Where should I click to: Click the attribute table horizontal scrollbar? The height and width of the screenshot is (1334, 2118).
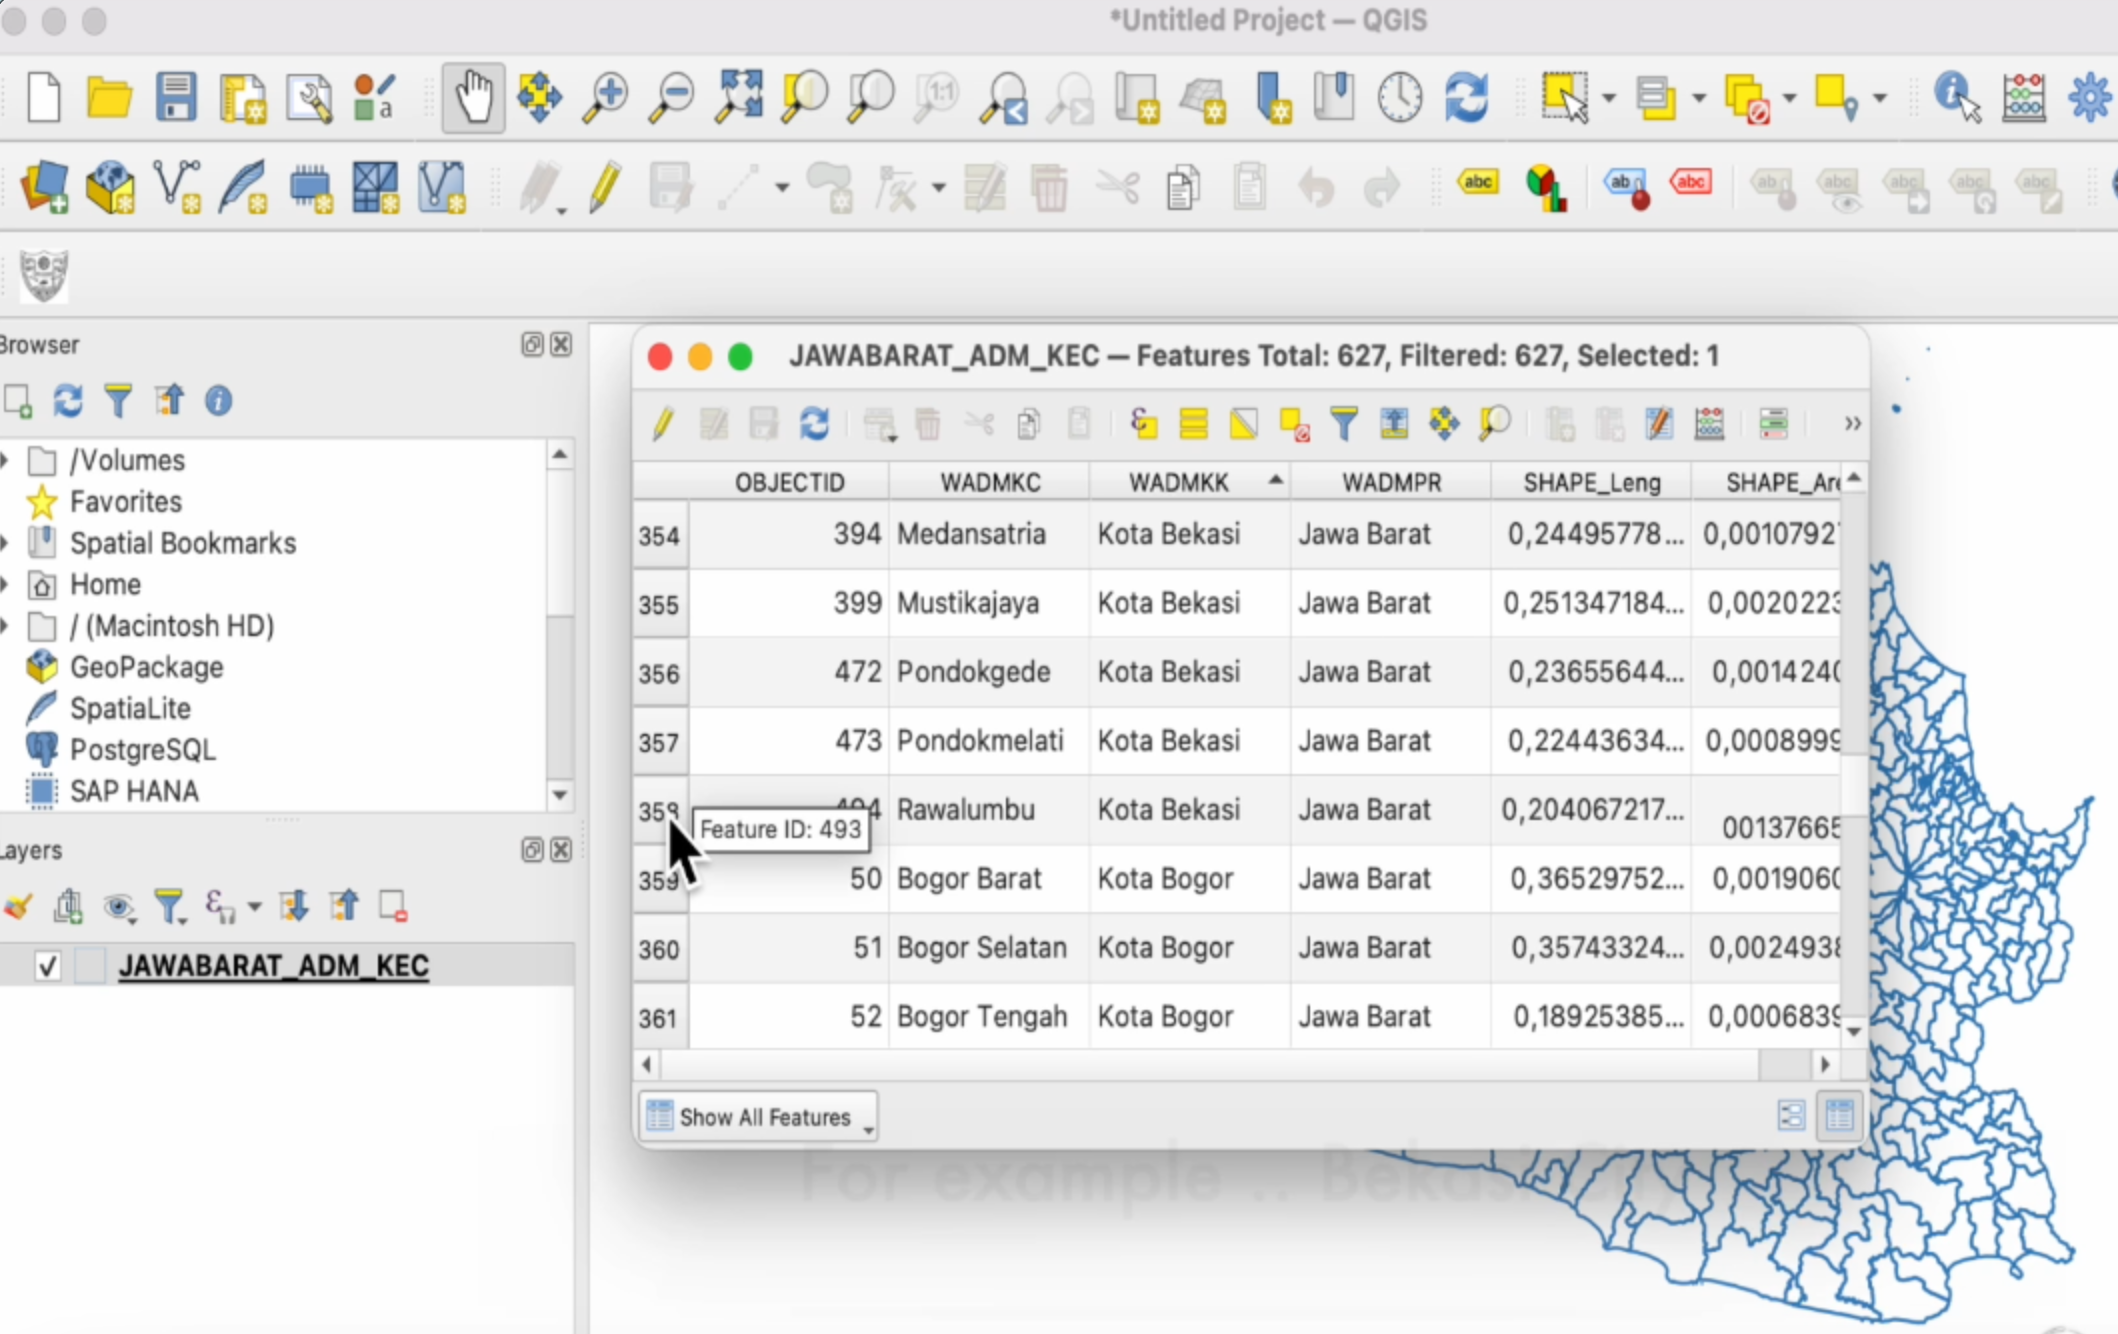click(x=1200, y=1065)
